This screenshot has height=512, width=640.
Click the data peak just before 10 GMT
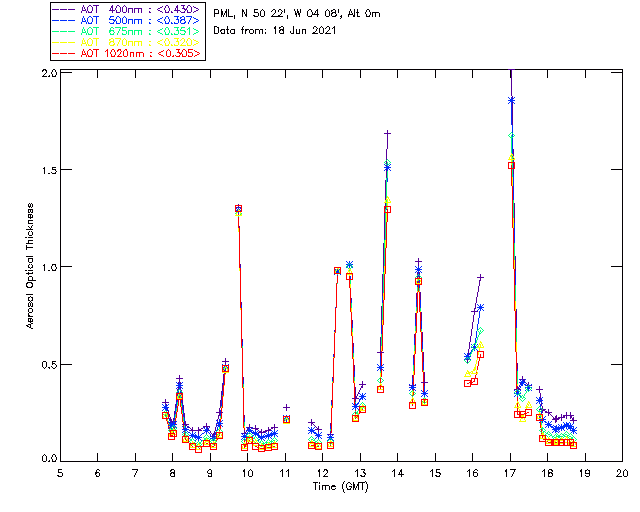click(238, 209)
